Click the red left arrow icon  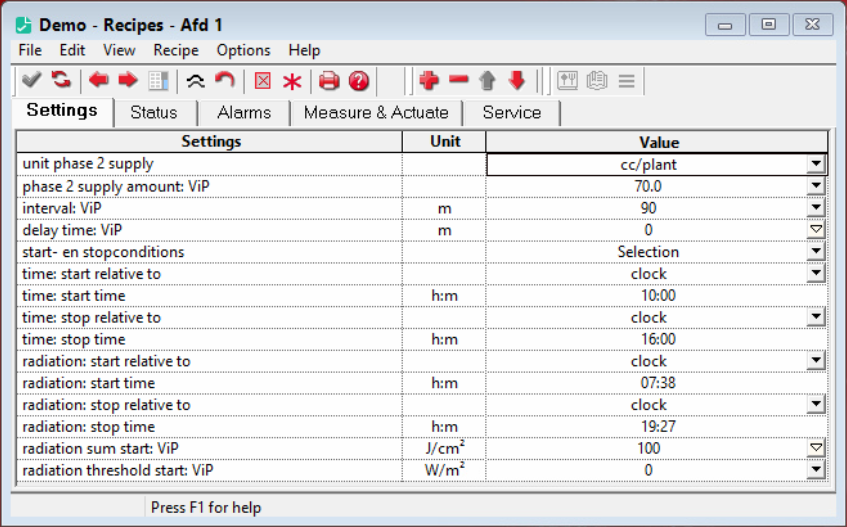[x=98, y=80]
